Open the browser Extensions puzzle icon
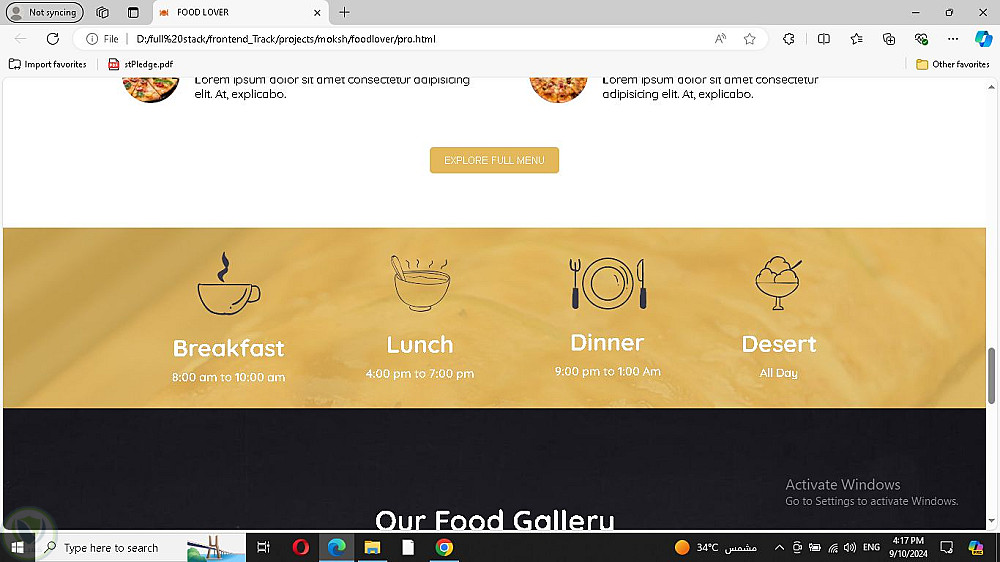The image size is (1000, 562). pyautogui.click(x=789, y=39)
